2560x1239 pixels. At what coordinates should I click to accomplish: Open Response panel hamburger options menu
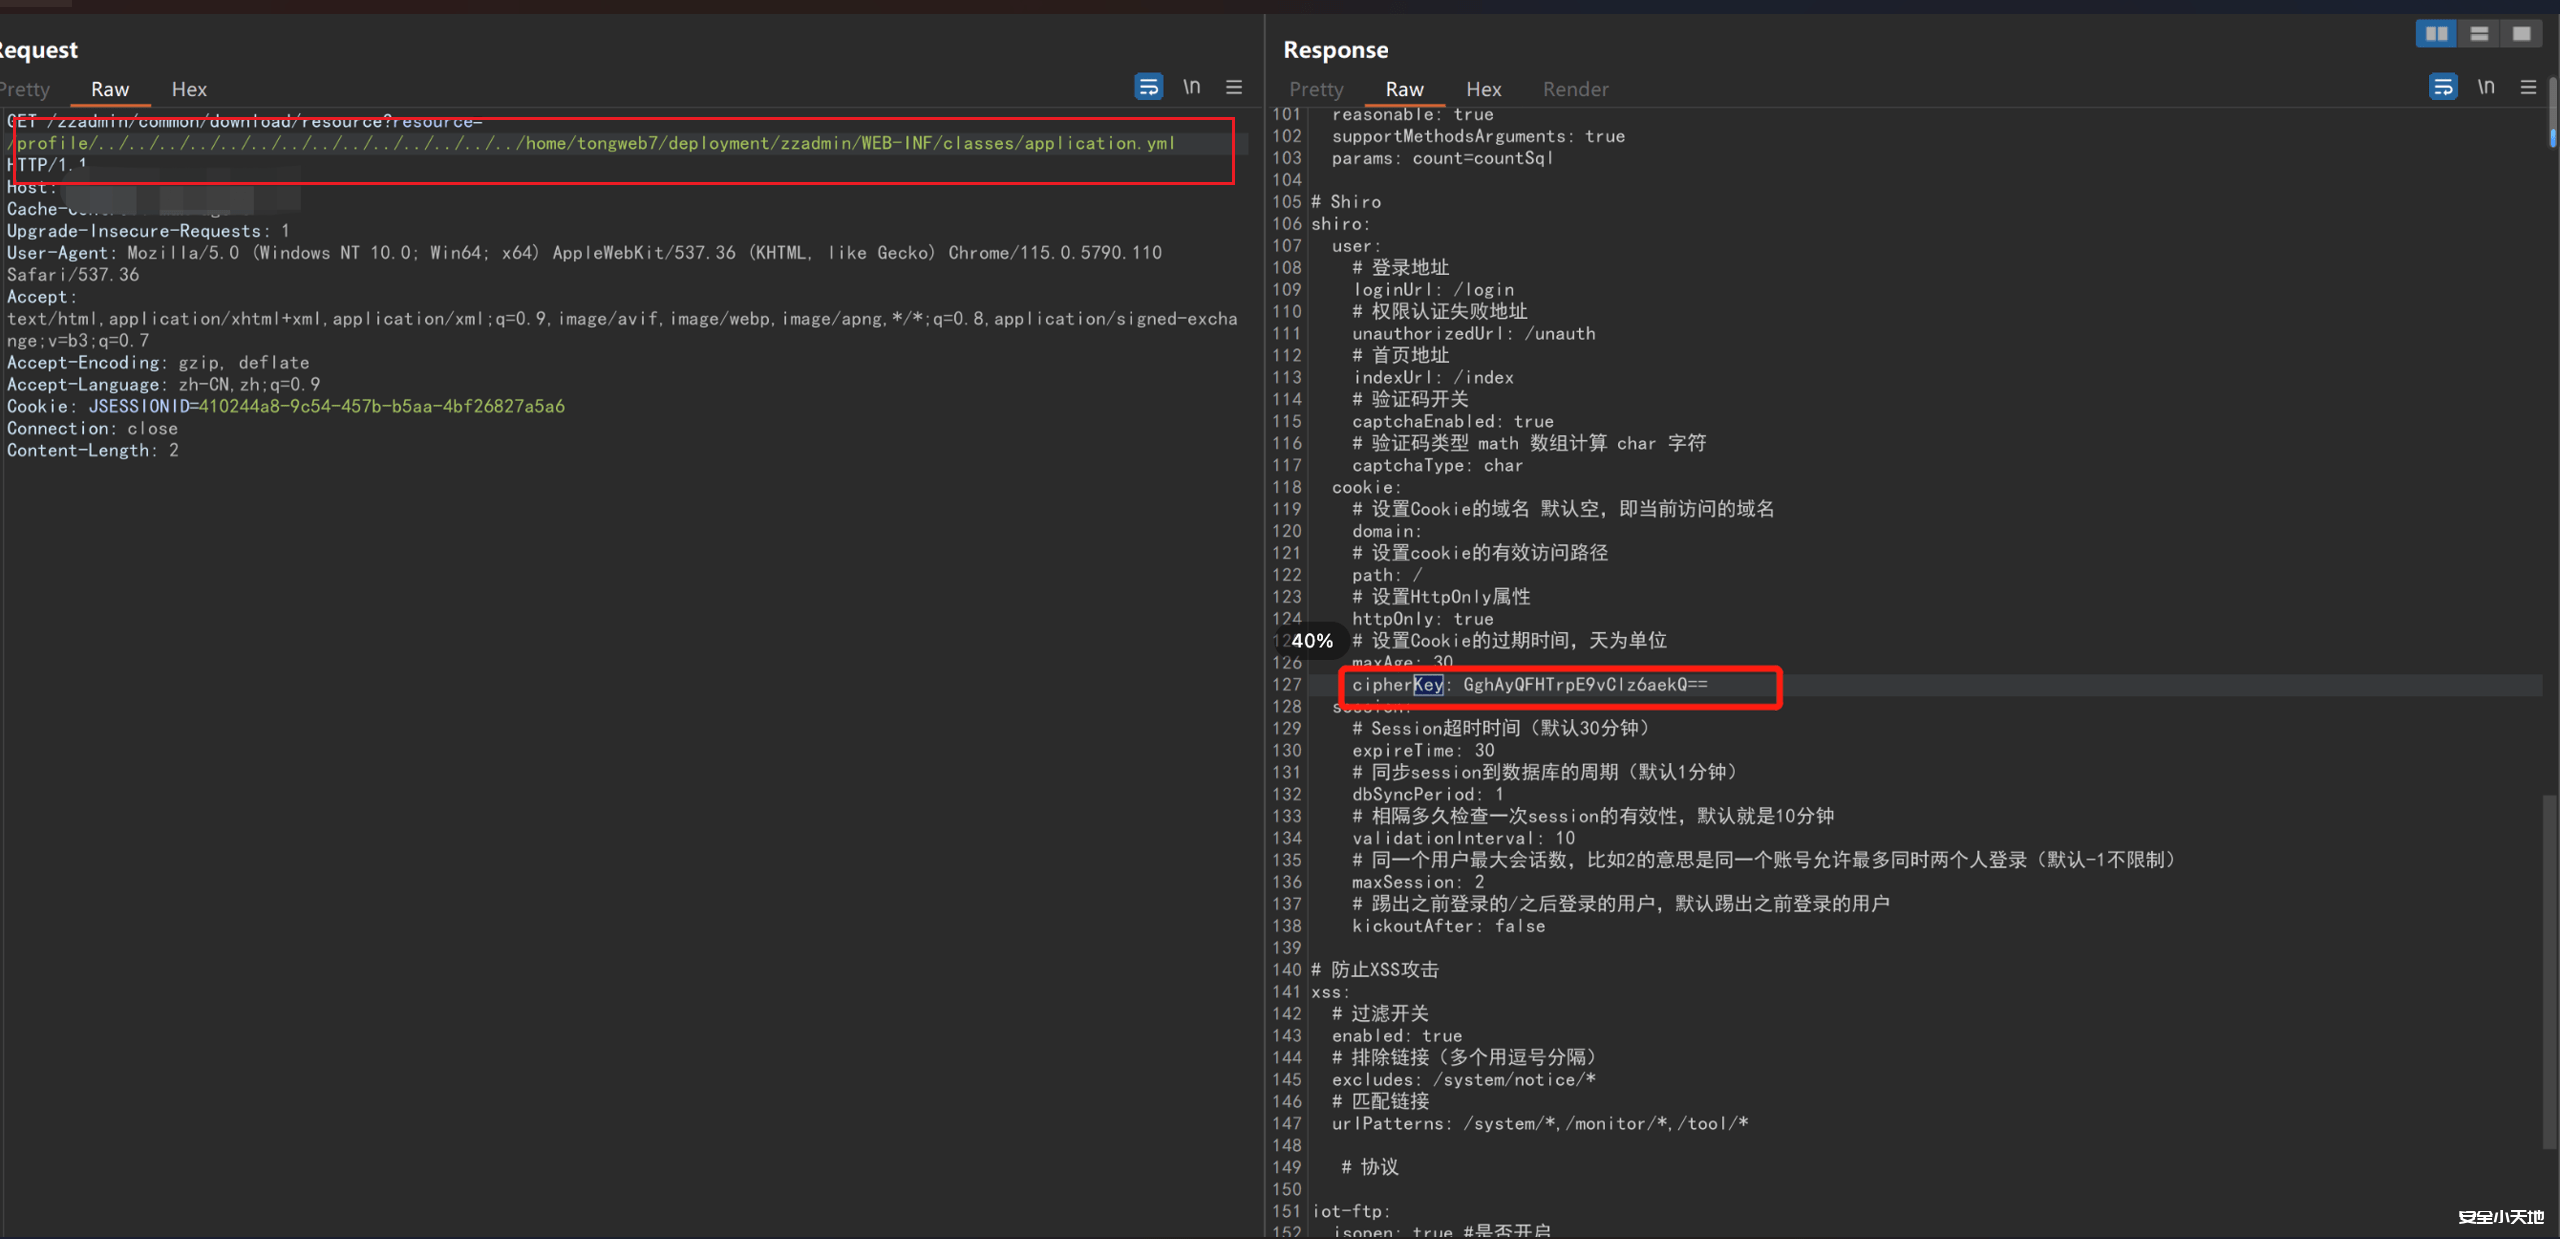[x=2528, y=87]
